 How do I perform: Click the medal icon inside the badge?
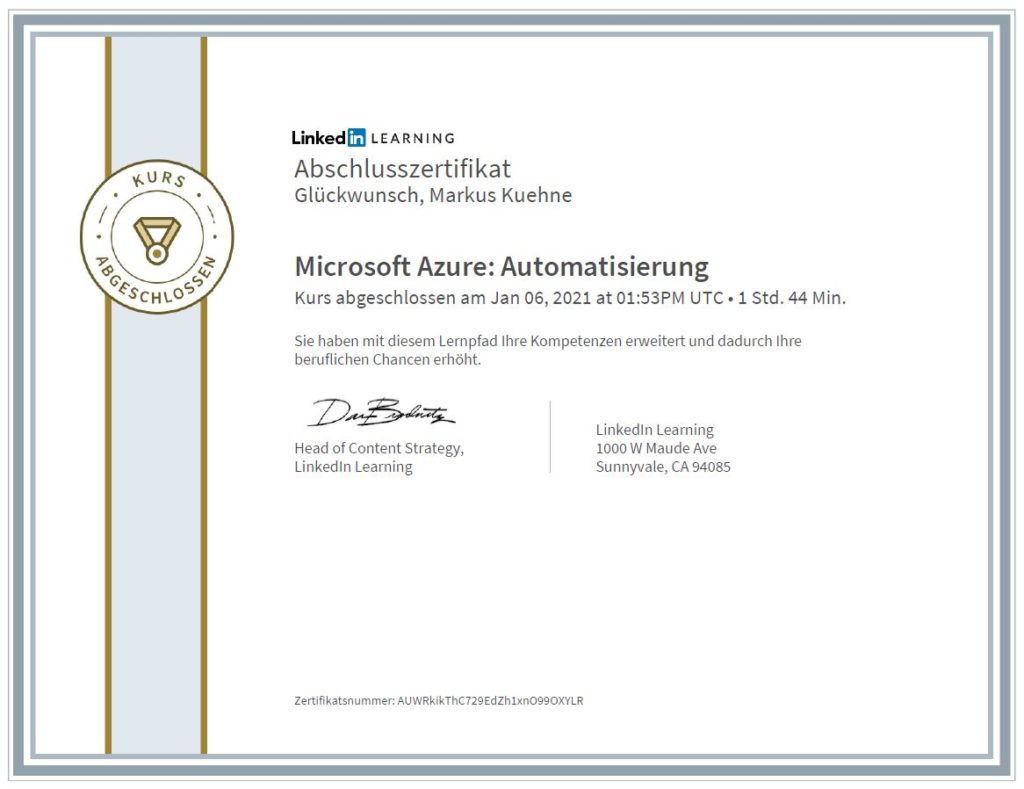tap(157, 240)
